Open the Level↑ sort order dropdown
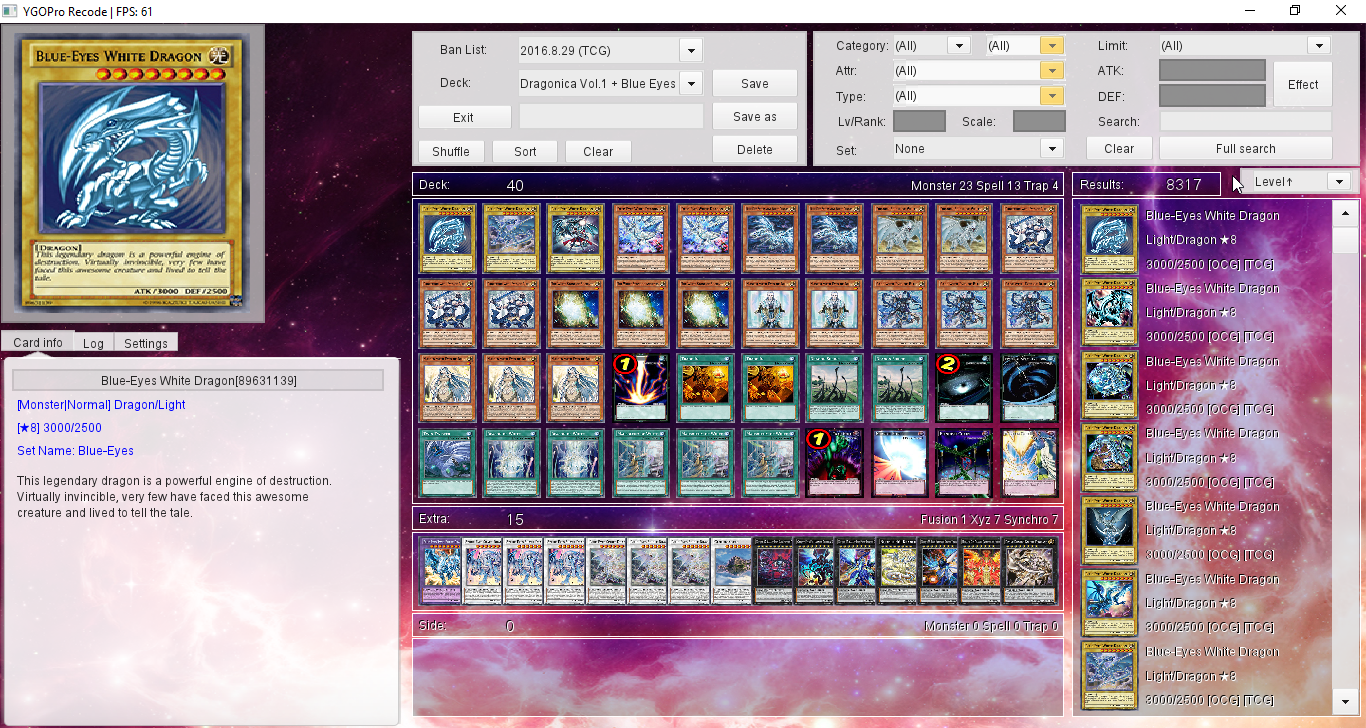1366x728 pixels. (x=1298, y=181)
